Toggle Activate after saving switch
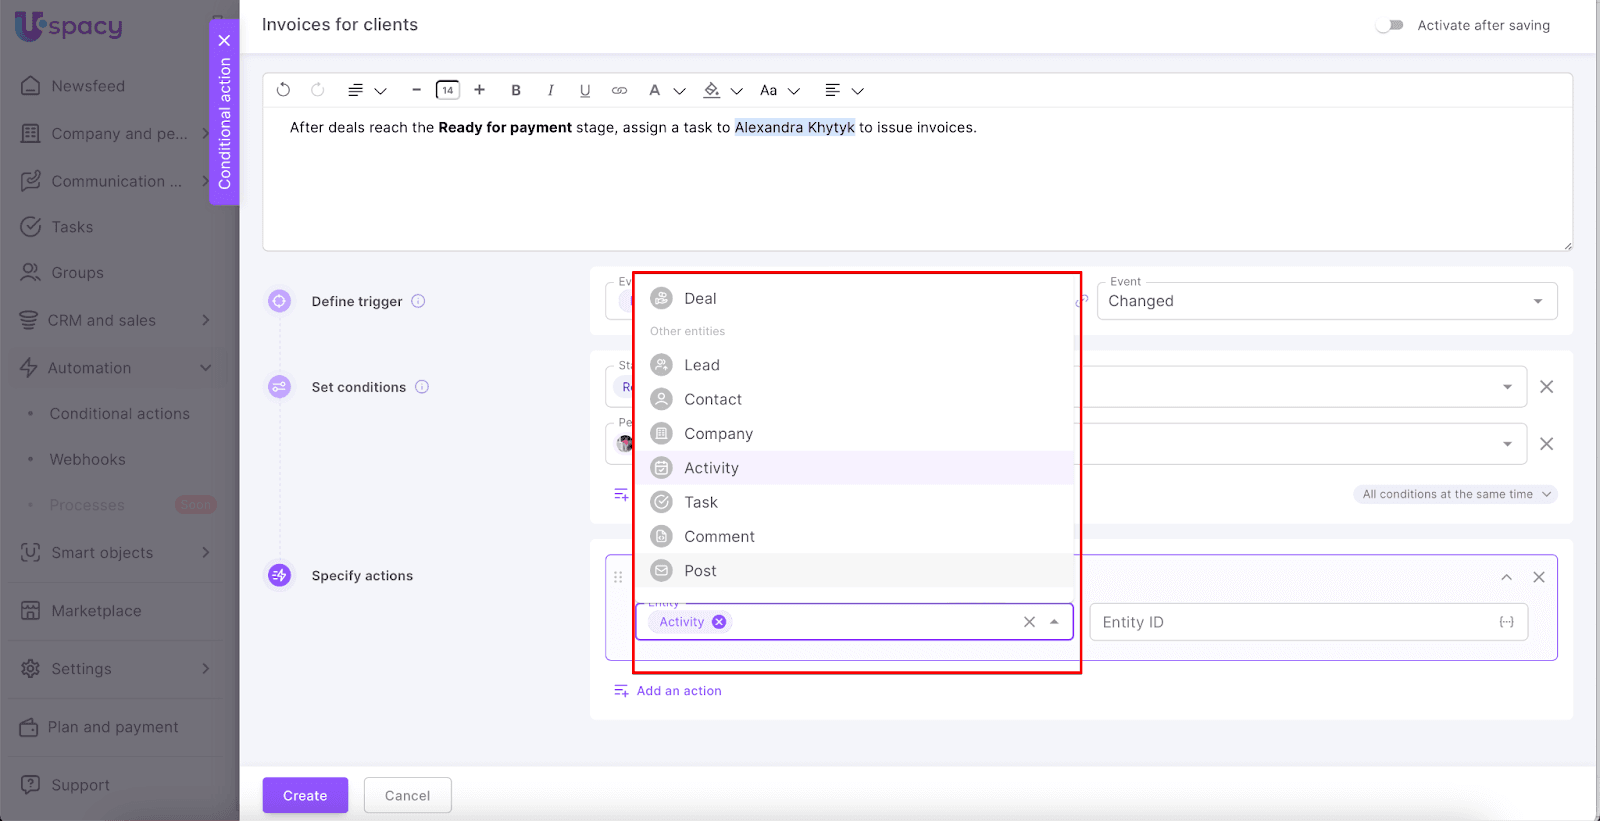This screenshot has width=1600, height=821. [1389, 25]
